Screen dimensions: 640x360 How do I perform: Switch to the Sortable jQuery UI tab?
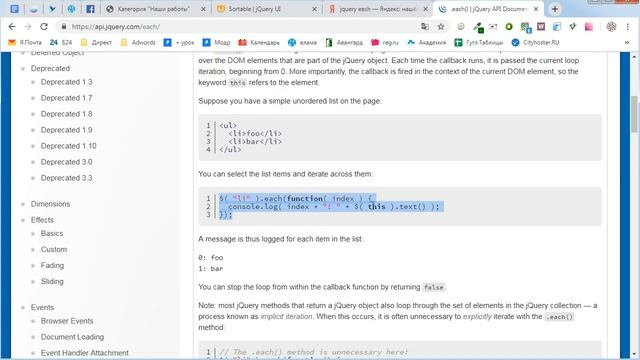[x=265, y=9]
